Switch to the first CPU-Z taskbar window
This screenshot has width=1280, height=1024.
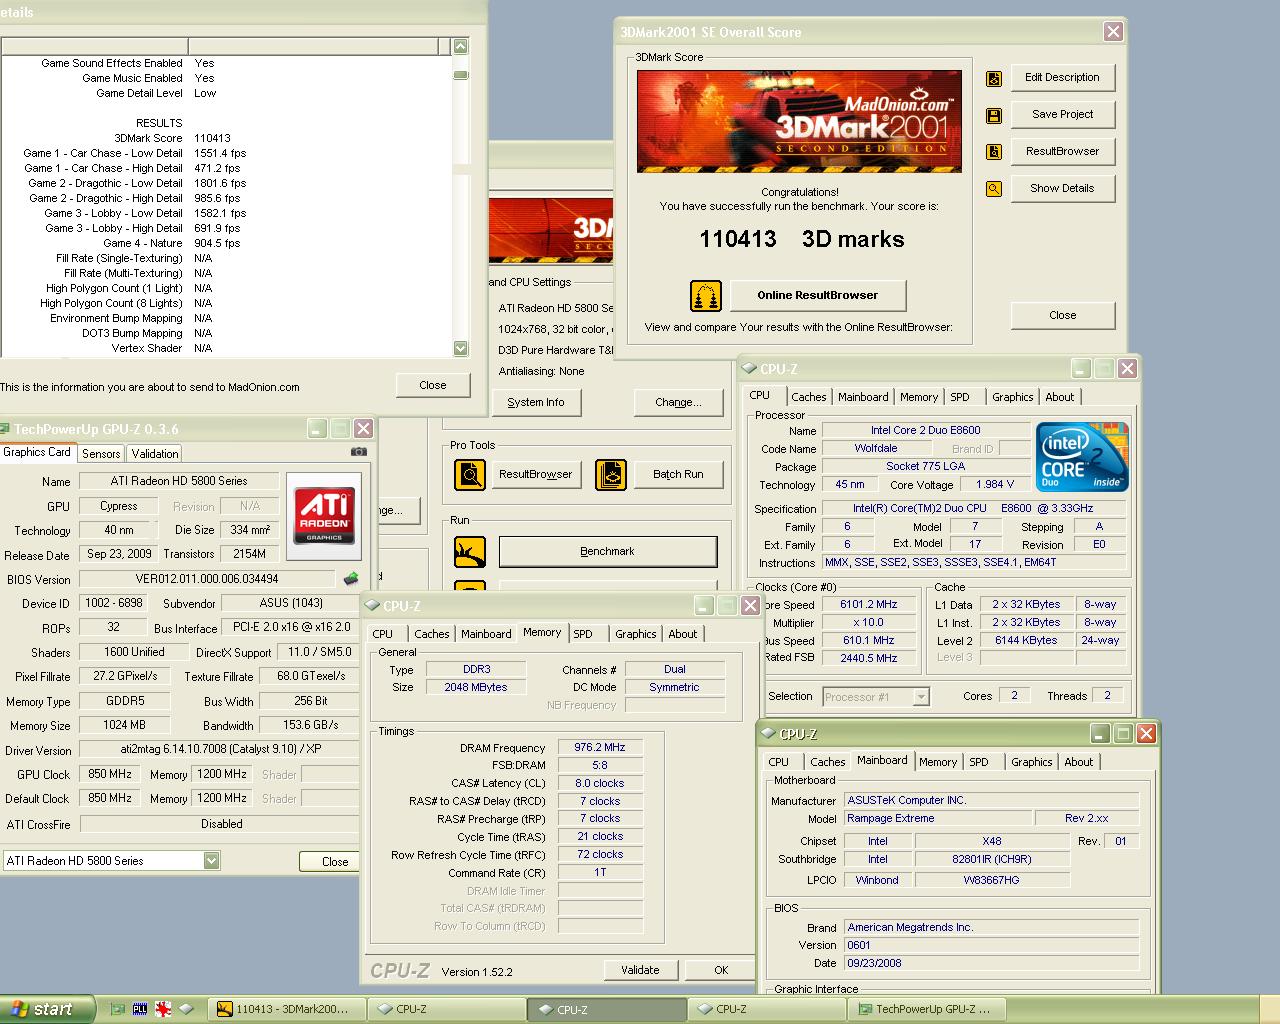click(x=447, y=1009)
